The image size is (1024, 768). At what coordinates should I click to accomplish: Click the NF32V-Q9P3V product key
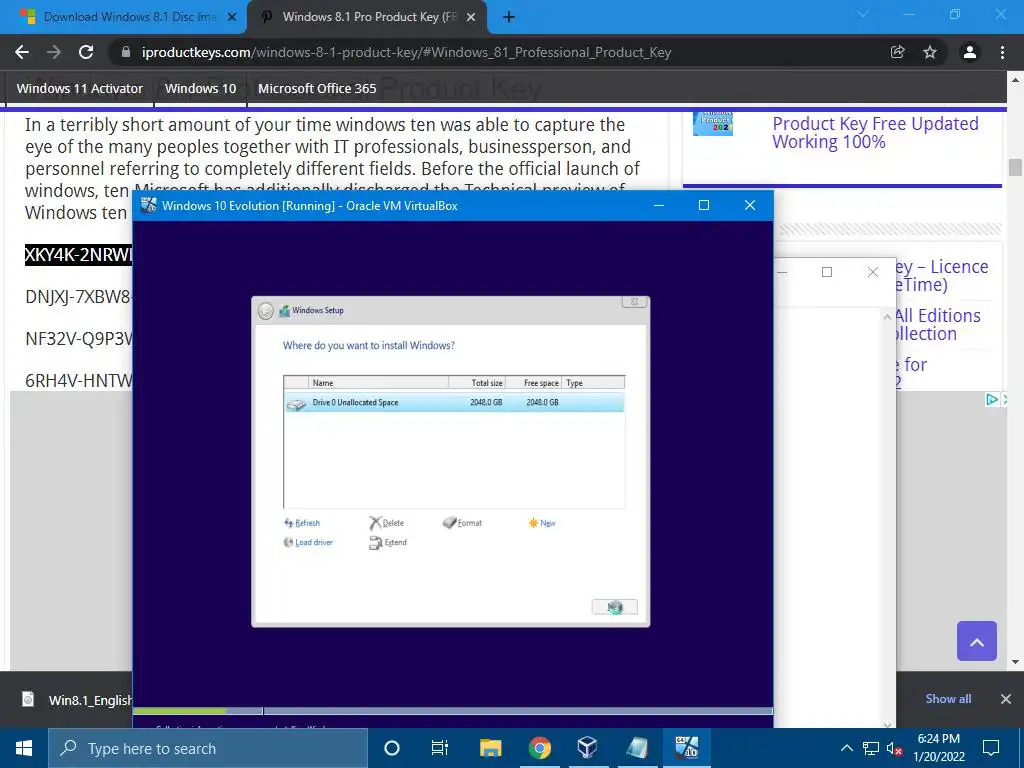78,338
